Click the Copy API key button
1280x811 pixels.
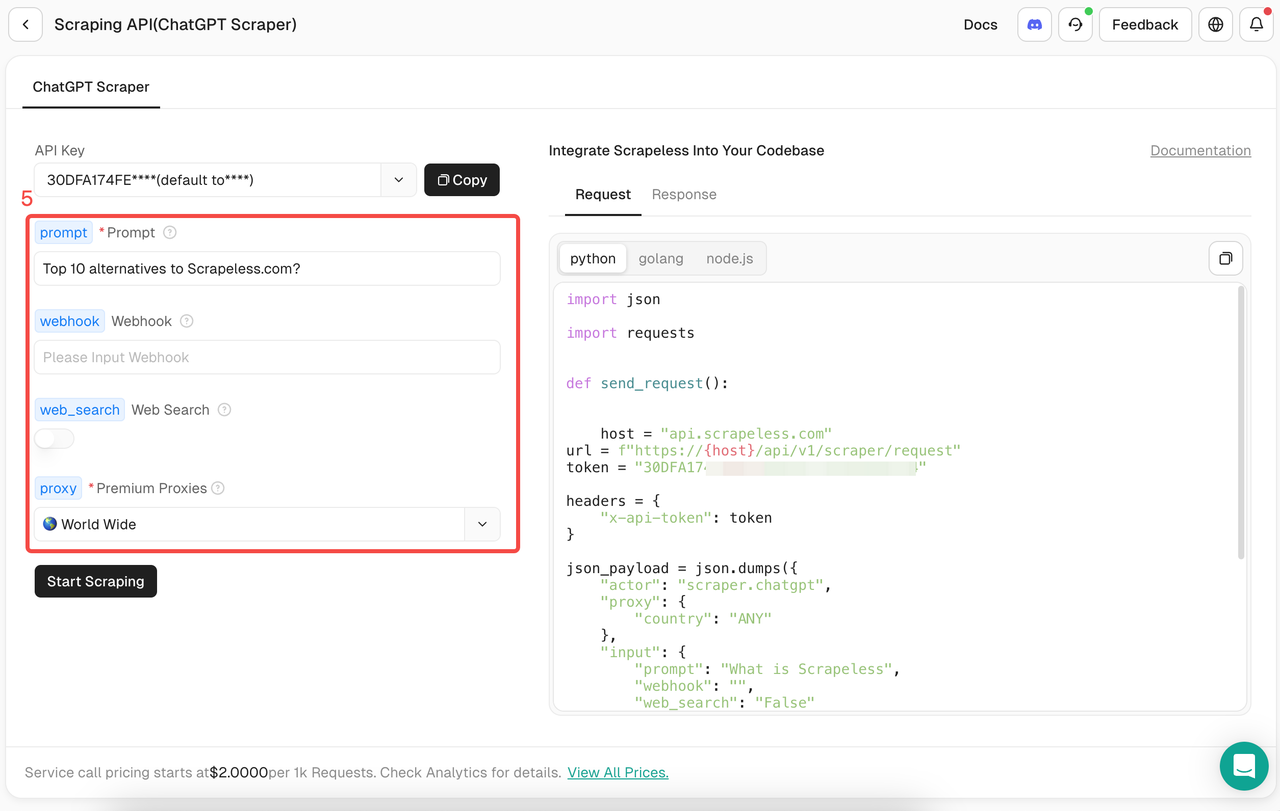pos(462,180)
